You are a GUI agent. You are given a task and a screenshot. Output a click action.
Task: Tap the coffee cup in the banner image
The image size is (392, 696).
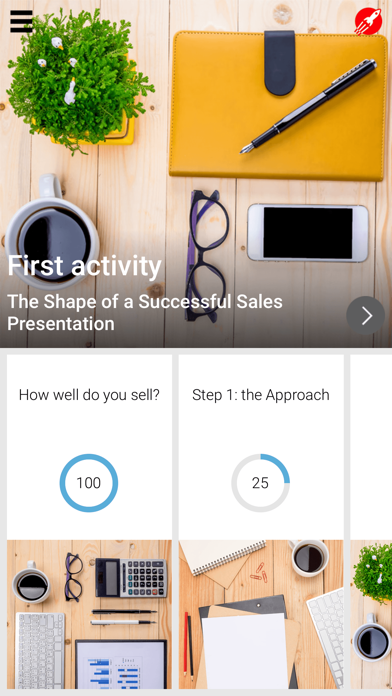pyautogui.click(x=51, y=233)
